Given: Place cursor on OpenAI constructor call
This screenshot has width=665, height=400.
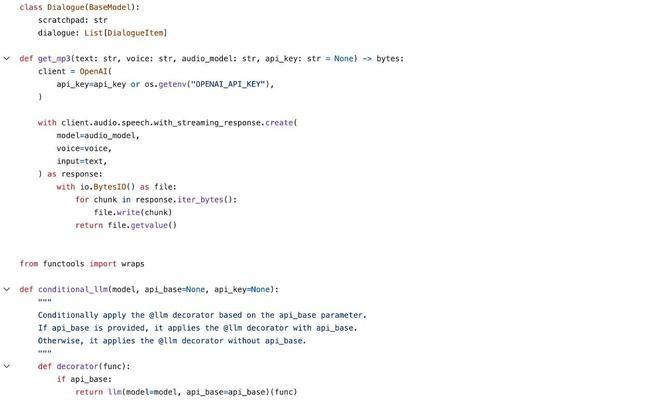Looking at the screenshot, I should click(x=96, y=71).
